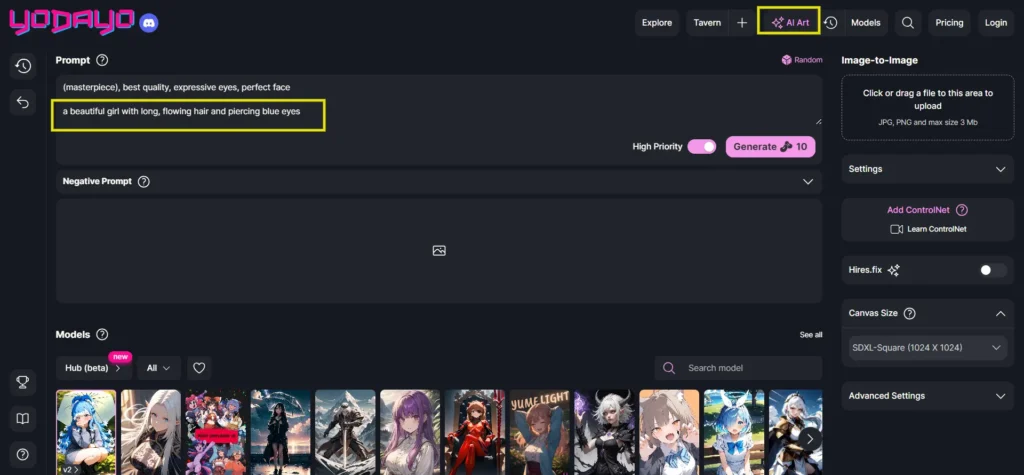Open the generation history icon beside Models
The image size is (1024, 475).
click(831, 23)
